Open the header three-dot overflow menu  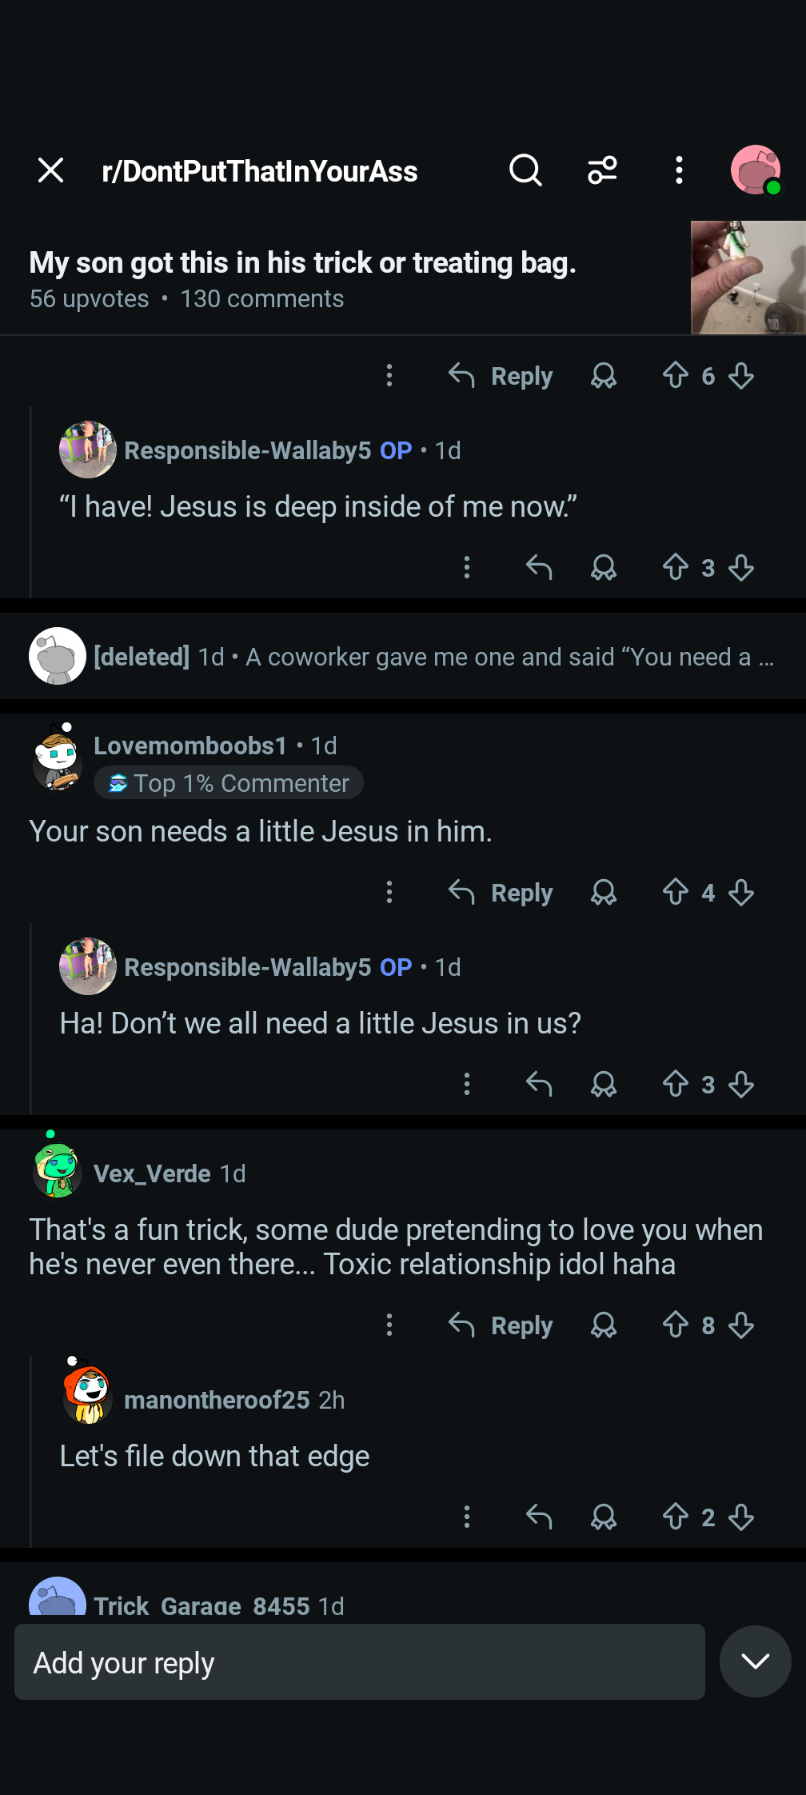[679, 171]
